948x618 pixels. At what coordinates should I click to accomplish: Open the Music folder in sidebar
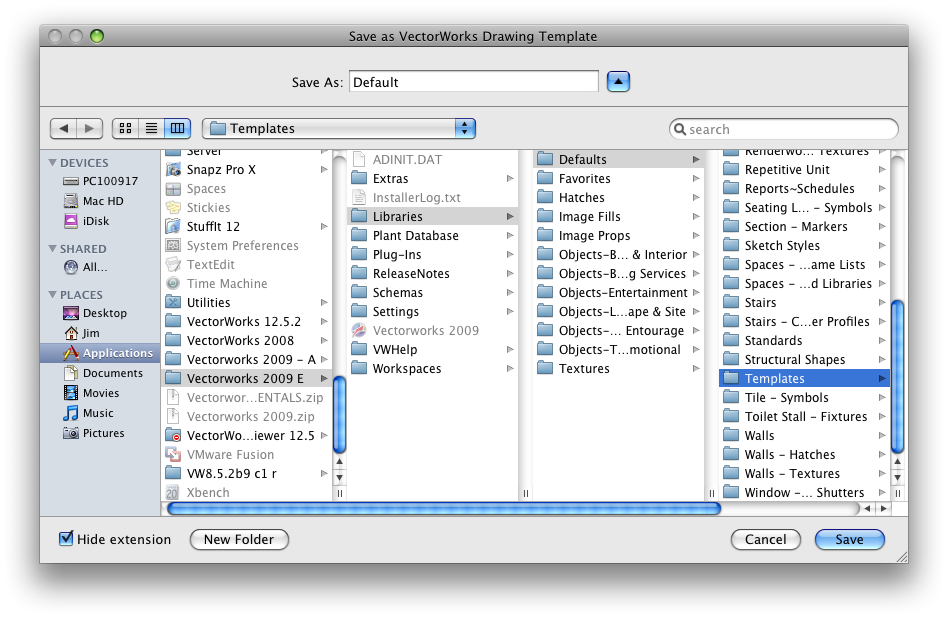98,413
